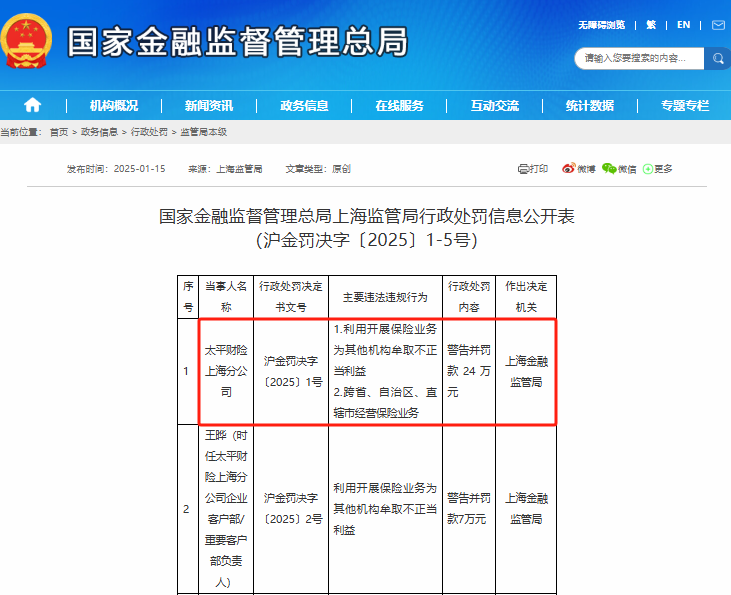
Task: Open the mail envelope icon
Action: pyautogui.click(x=718, y=25)
